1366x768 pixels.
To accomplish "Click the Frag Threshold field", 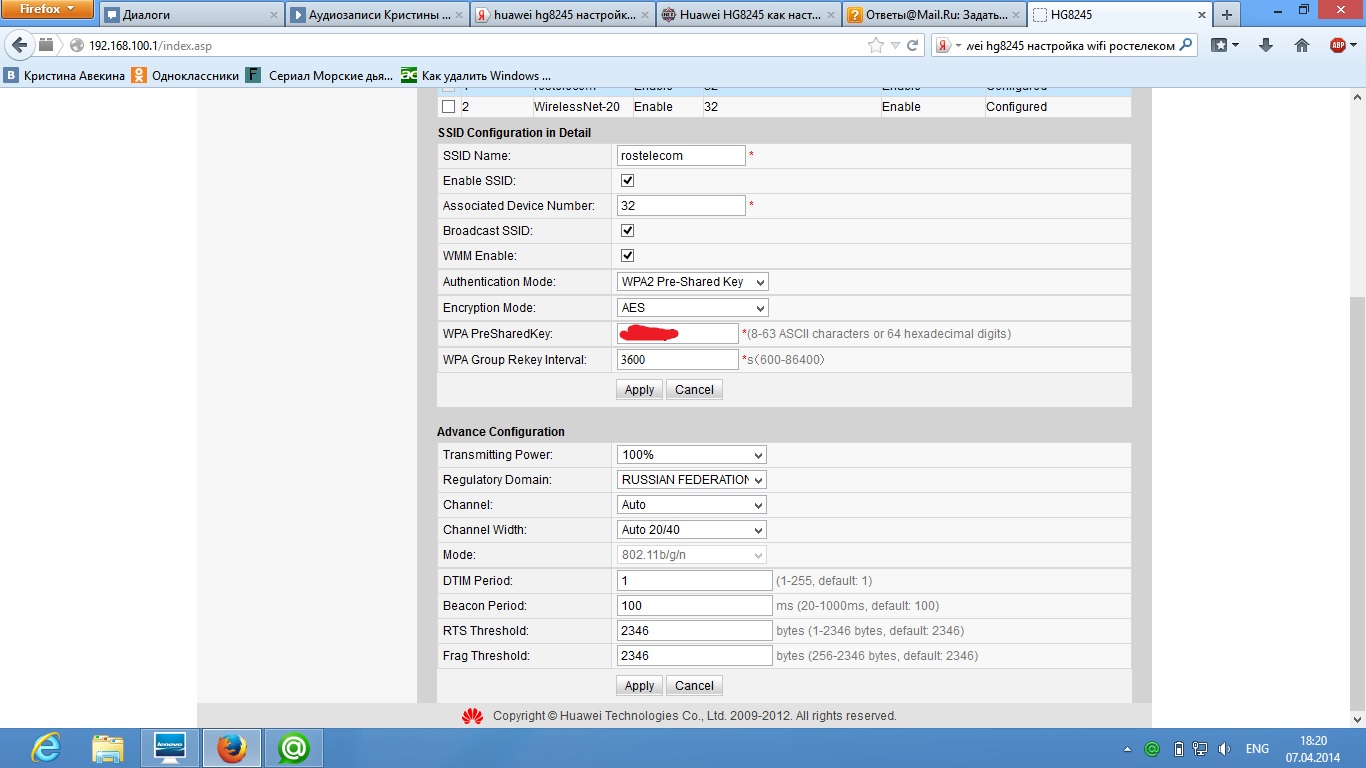I will (695, 656).
